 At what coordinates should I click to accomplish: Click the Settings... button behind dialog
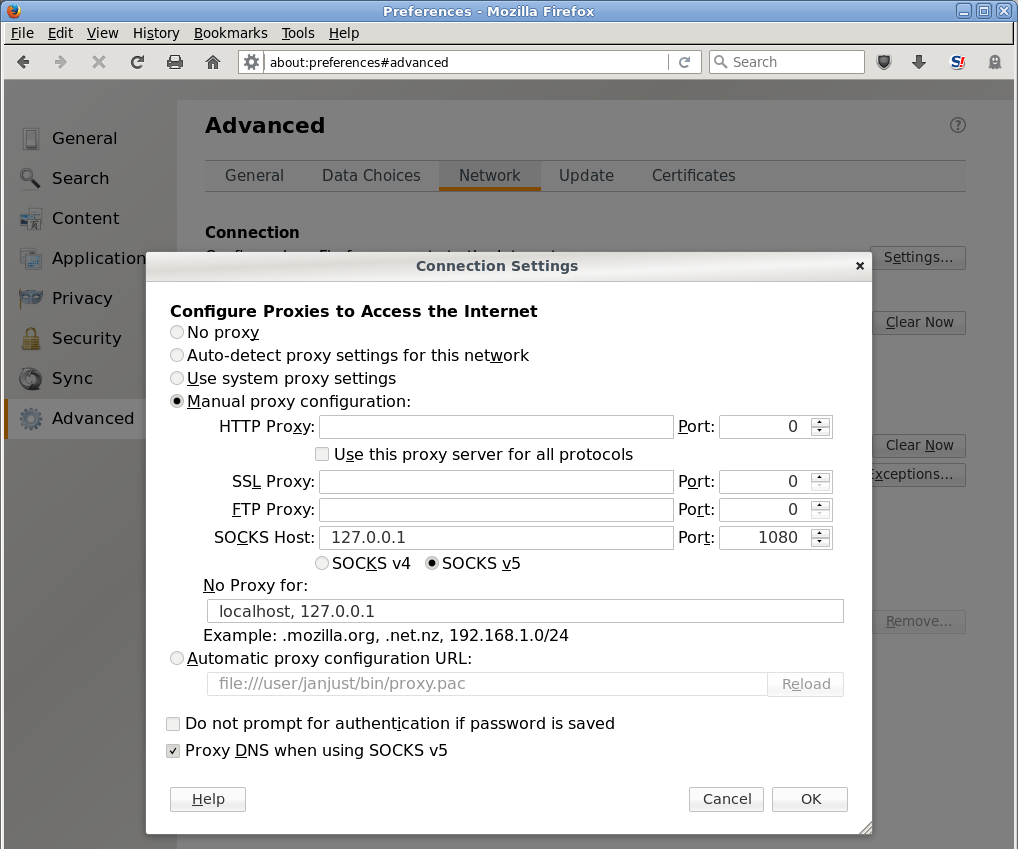[x=918, y=258]
